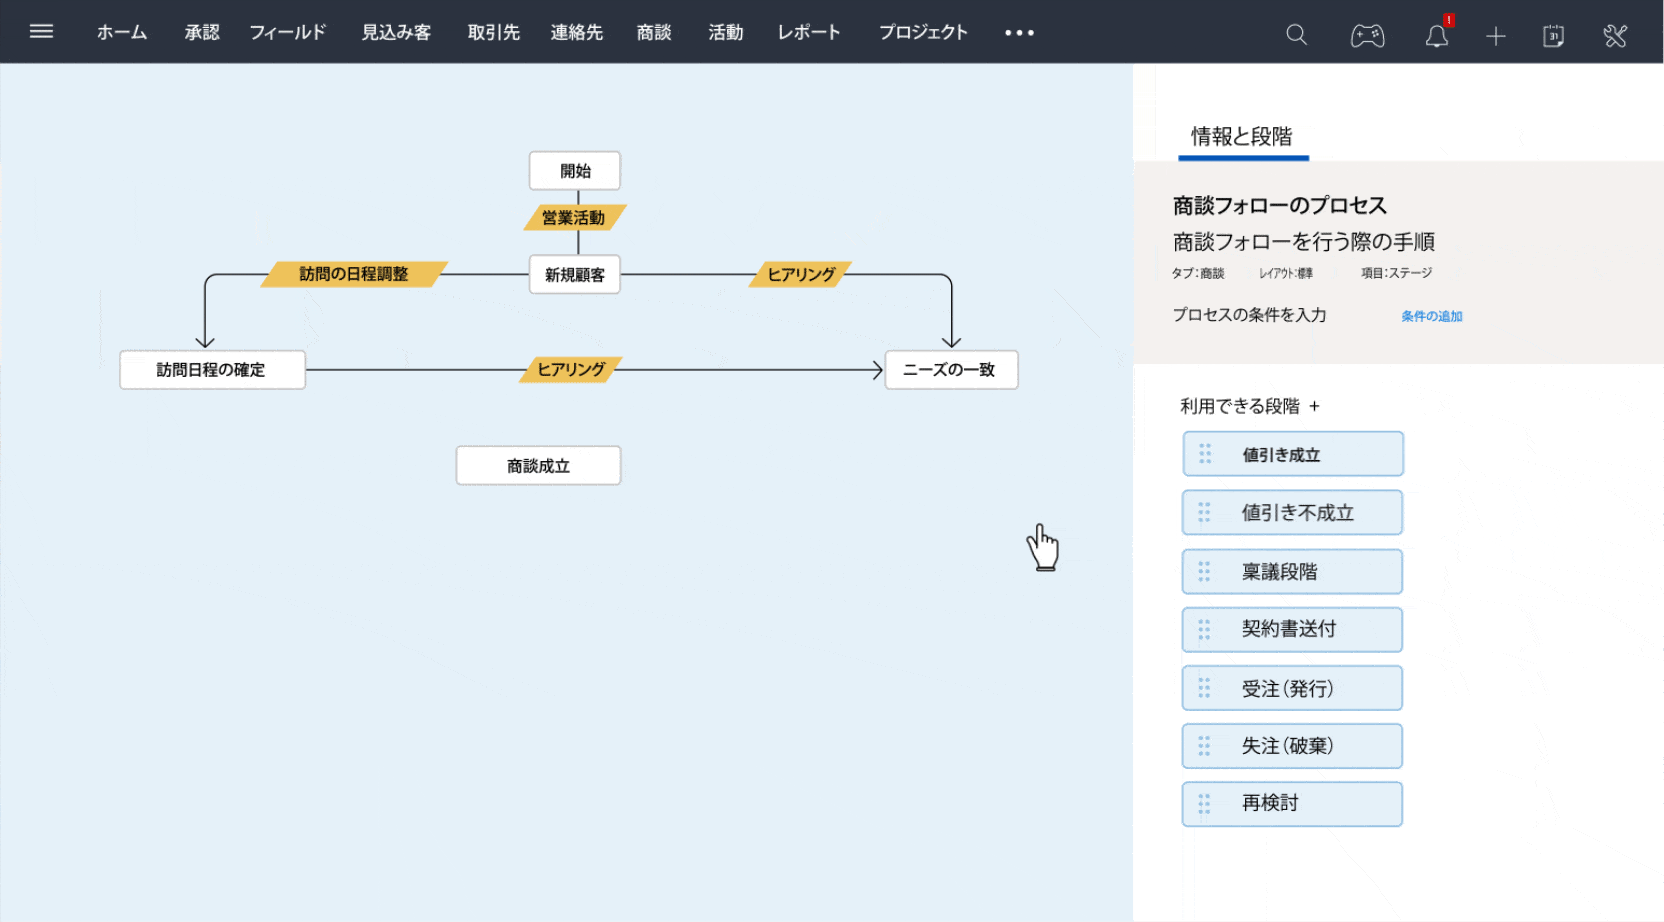Click plus icon next to 利用できる段階
This screenshot has width=1664, height=922.
pos(1314,406)
